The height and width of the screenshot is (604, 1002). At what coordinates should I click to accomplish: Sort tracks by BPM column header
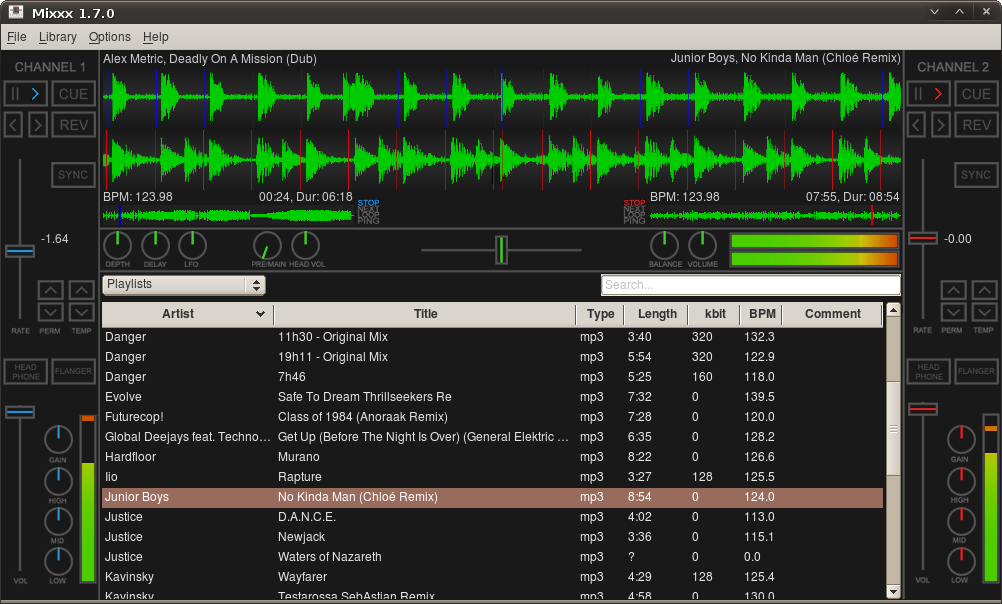759,314
